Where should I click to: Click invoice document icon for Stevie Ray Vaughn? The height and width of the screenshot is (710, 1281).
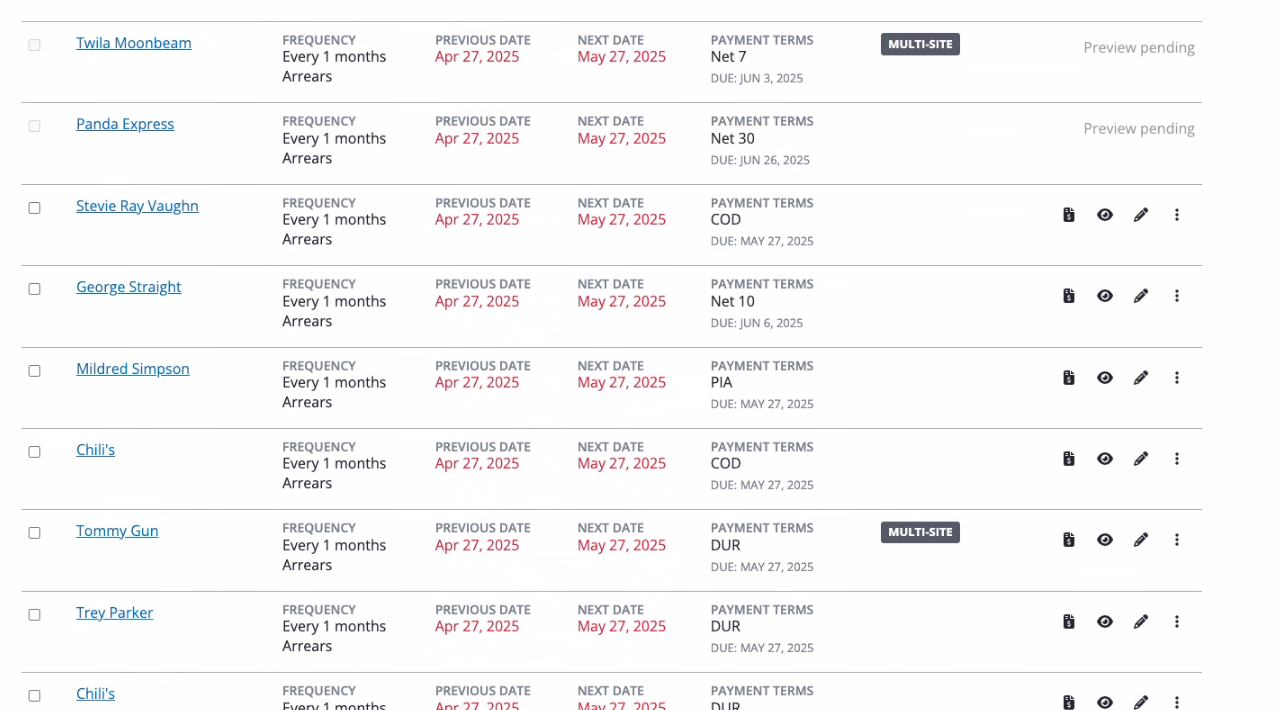1069,215
